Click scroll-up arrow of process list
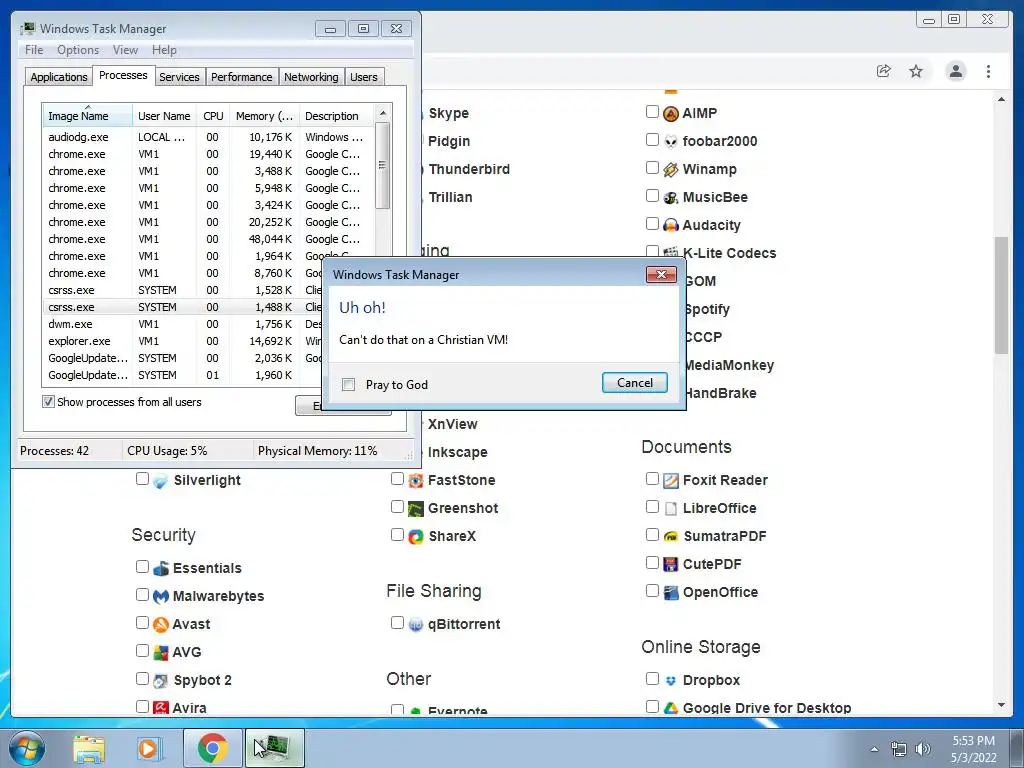 tap(383, 113)
